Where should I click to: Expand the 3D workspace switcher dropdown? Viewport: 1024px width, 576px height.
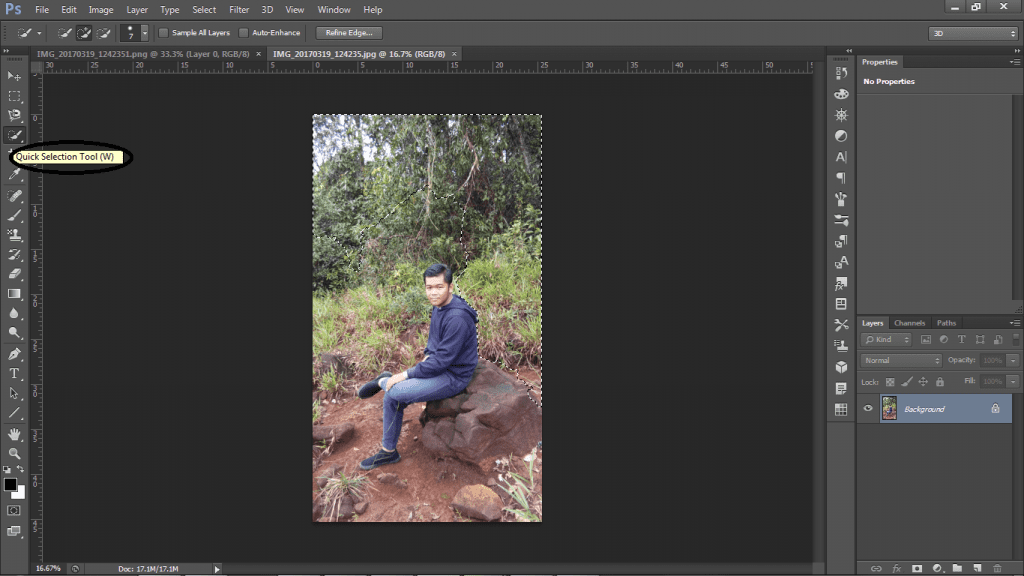[x=972, y=33]
